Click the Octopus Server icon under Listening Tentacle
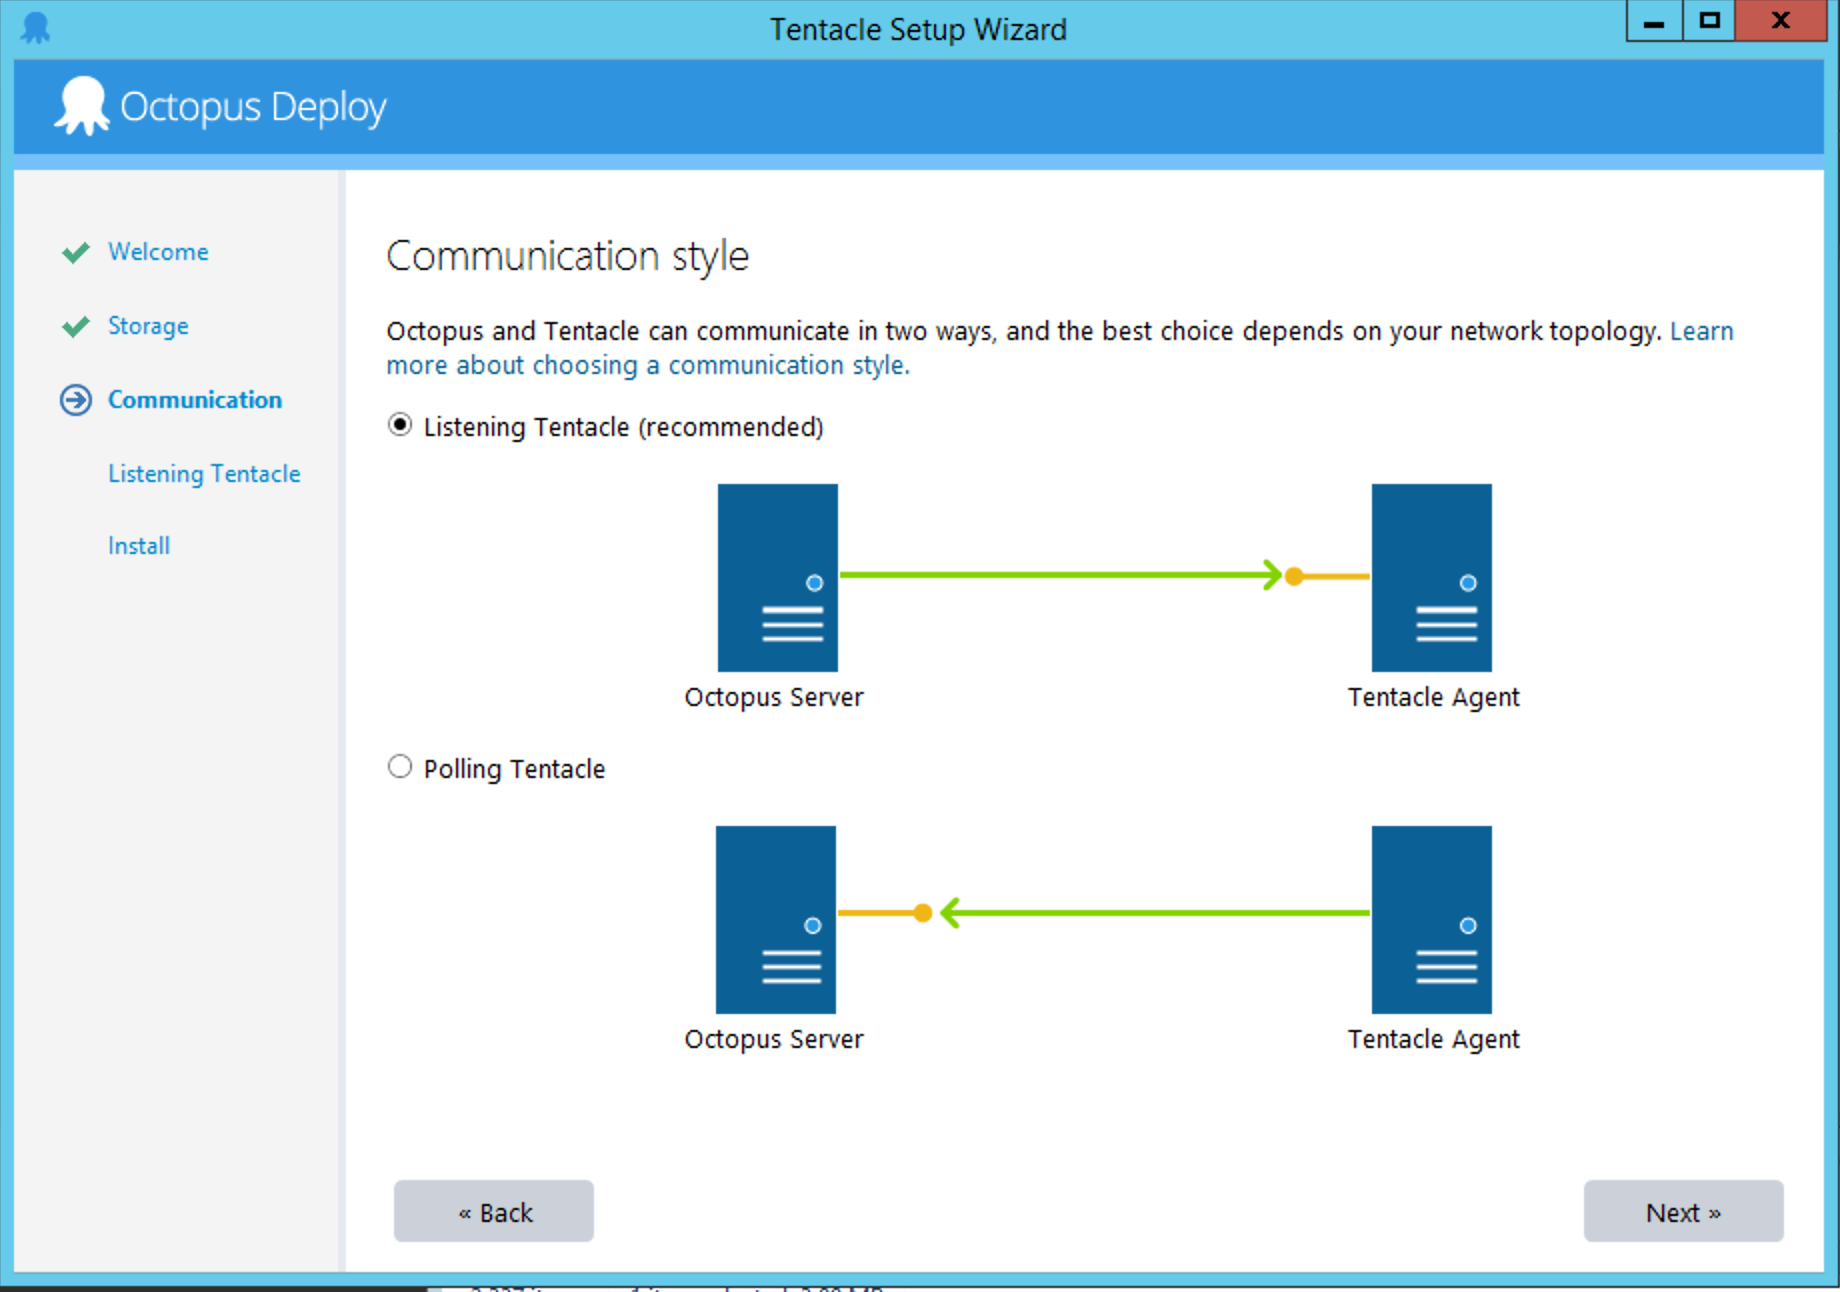The image size is (1840, 1292). [x=777, y=577]
